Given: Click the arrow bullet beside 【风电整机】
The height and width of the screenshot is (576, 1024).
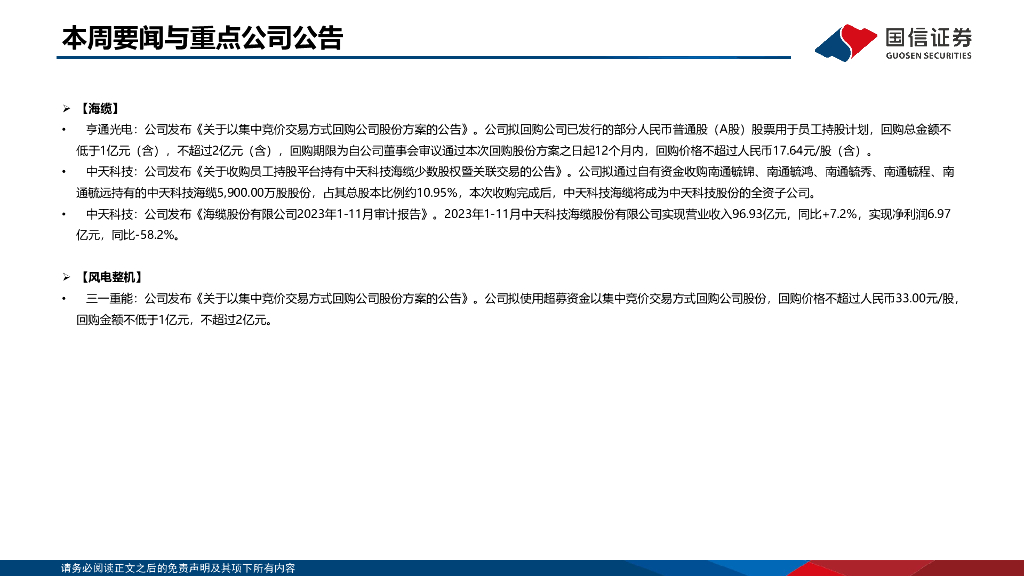Looking at the screenshot, I should [66, 278].
